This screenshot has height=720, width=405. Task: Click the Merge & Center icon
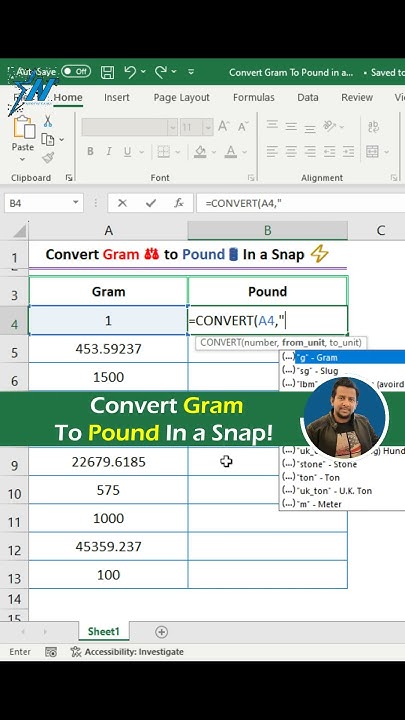click(x=372, y=151)
